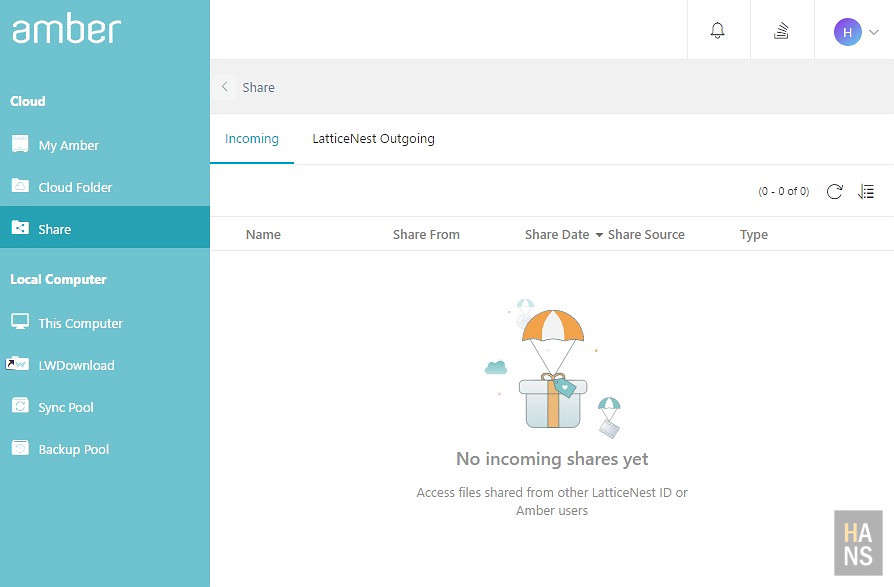
Task: Refresh the share list
Action: click(834, 191)
